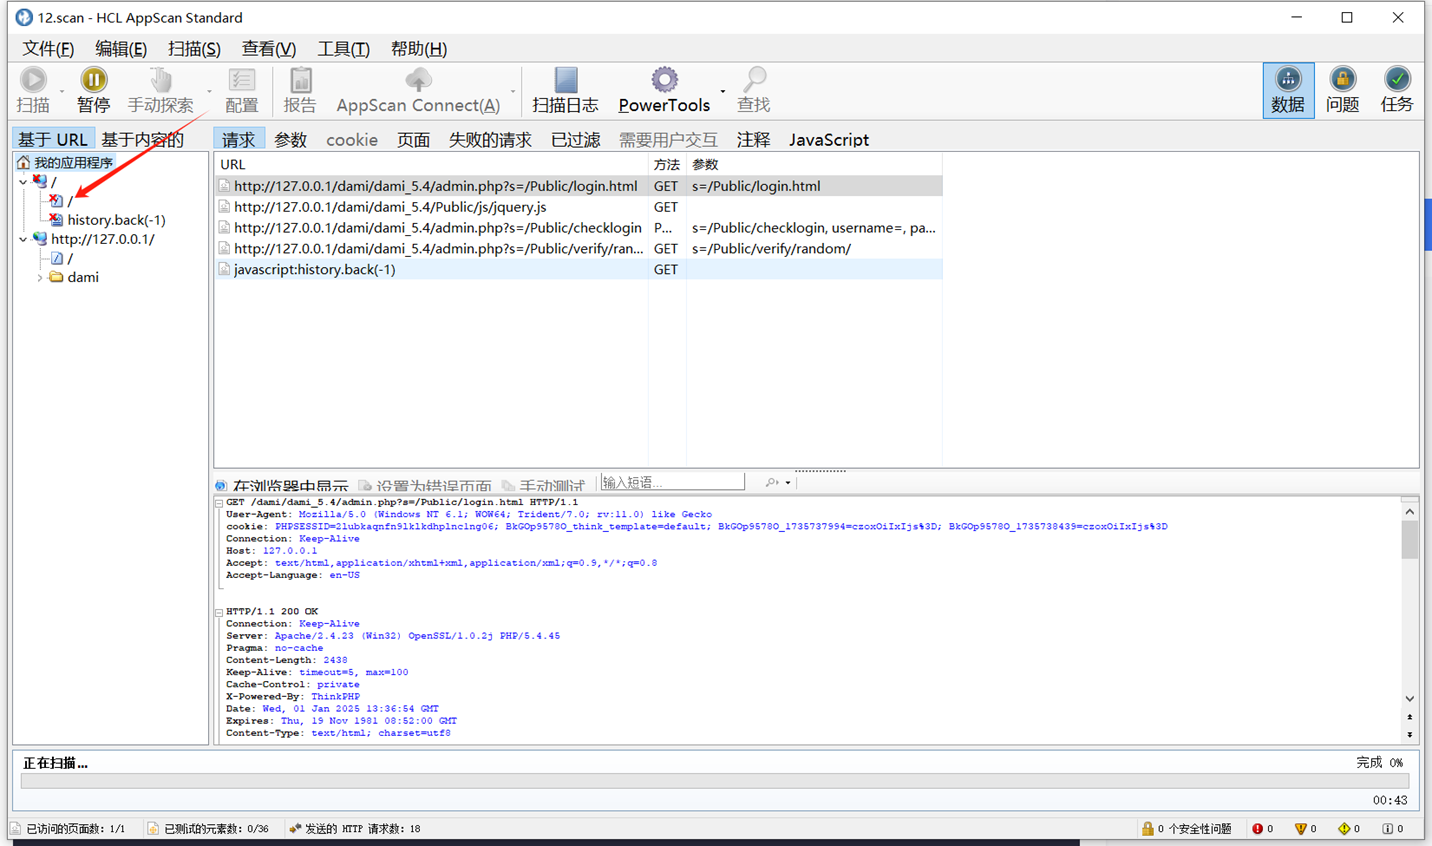
Task: Open the dropdown arrow beside PowerTools
Action: 723,91
